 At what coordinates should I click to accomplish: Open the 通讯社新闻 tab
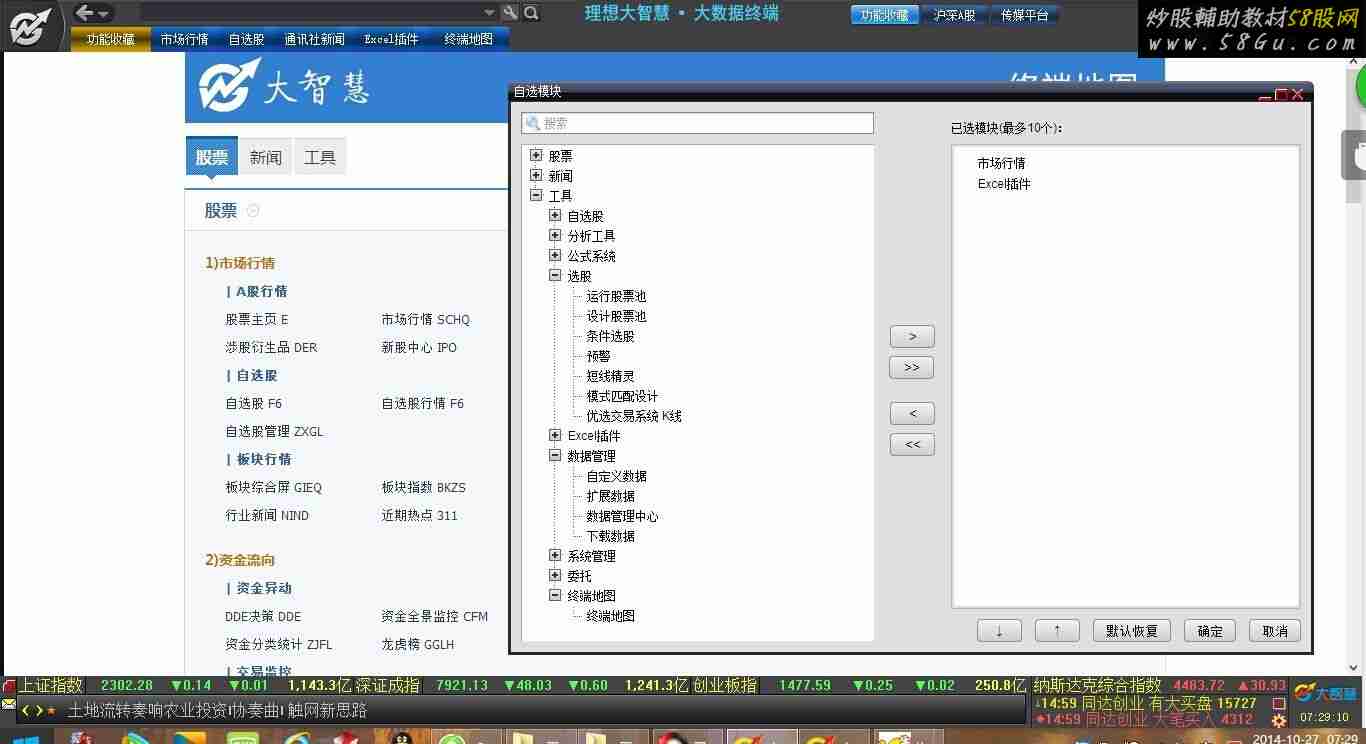pos(314,39)
